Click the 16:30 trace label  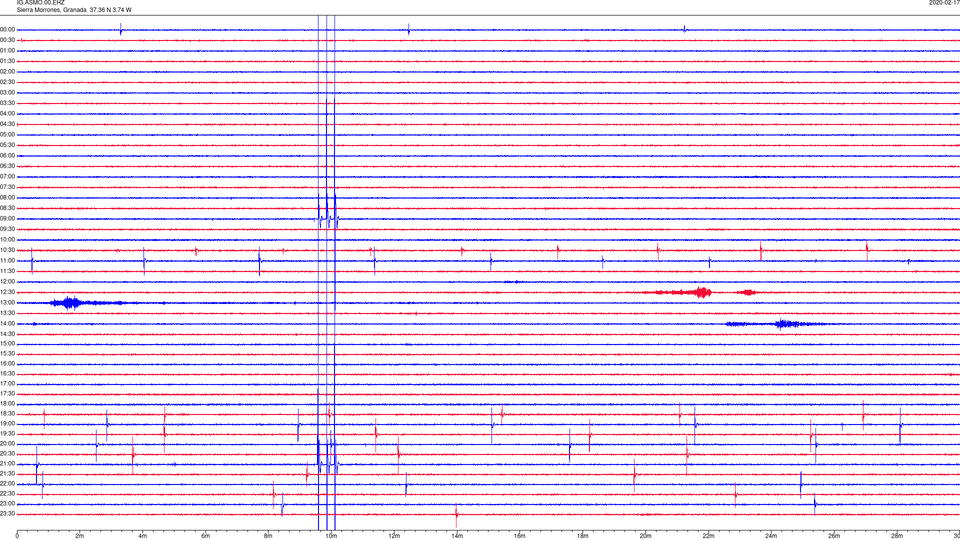[7, 373]
